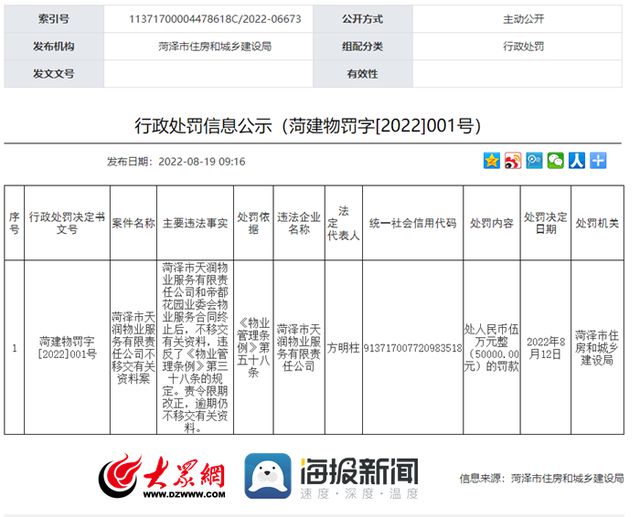Click the 主动公开 disclosure method value

[523, 19]
